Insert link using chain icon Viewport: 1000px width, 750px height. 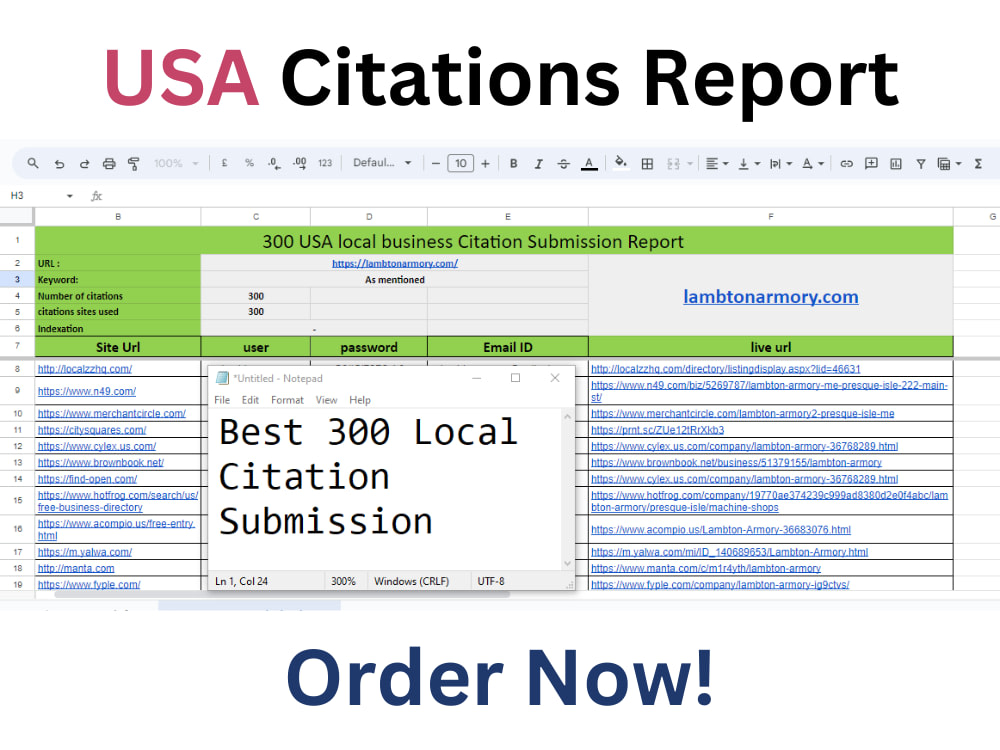(x=846, y=163)
